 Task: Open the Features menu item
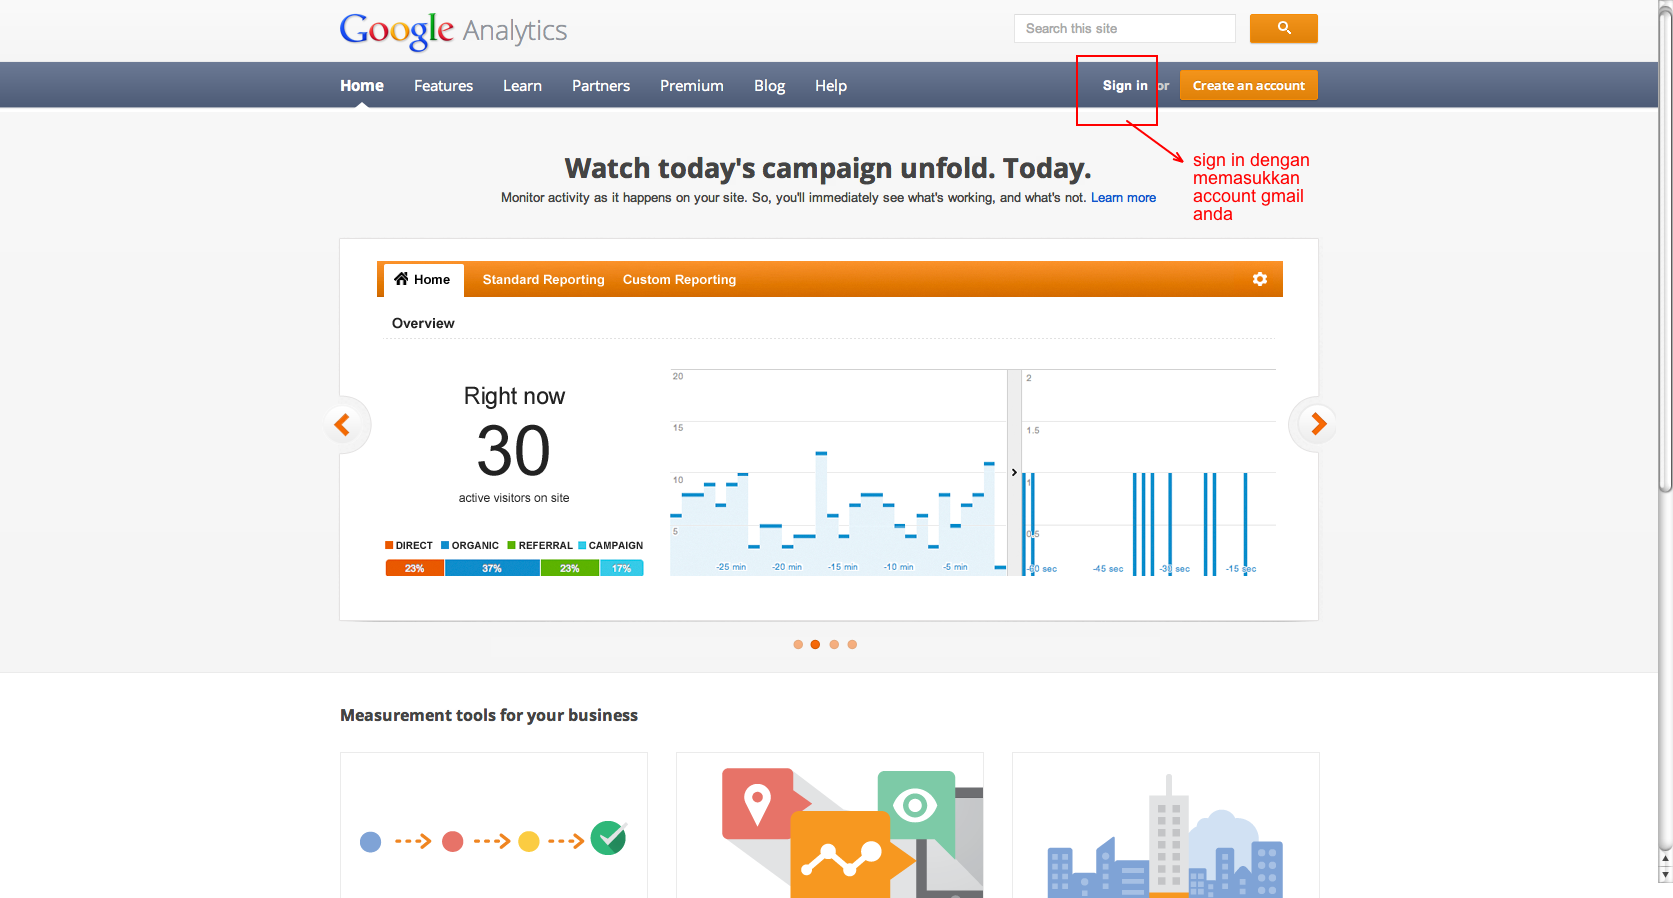tap(443, 86)
